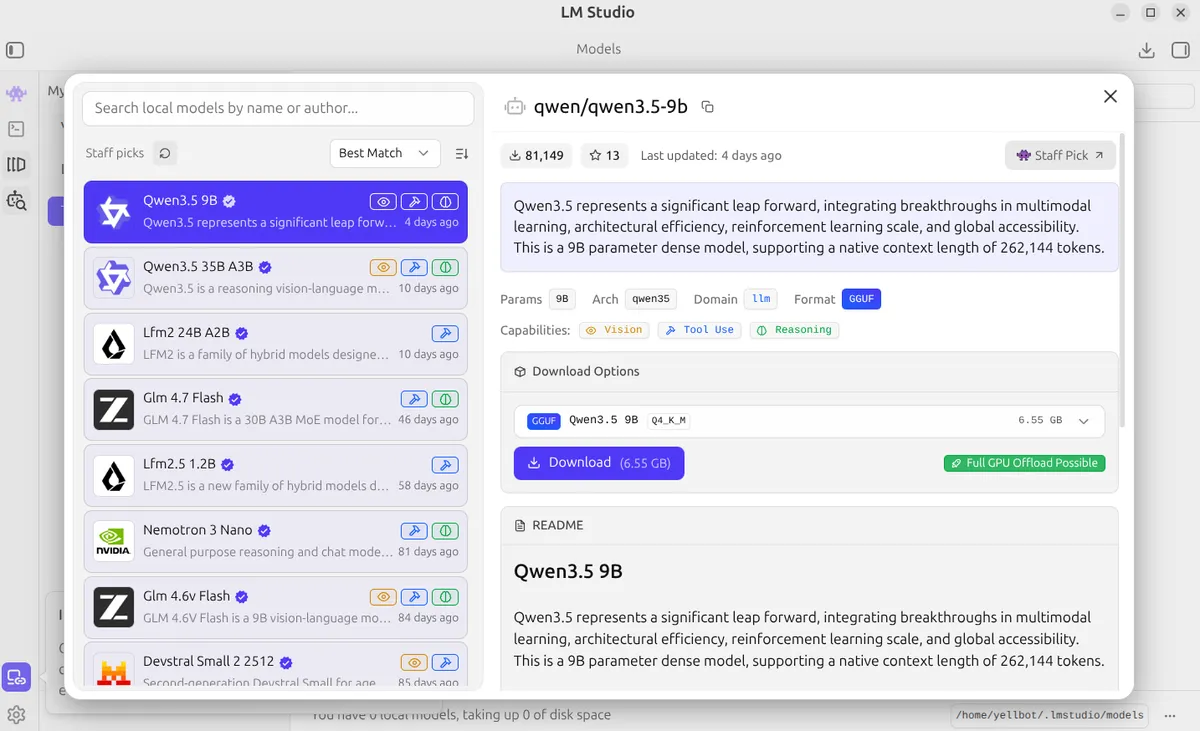Click the /home/yellbot/.lmstudio/models path
The width and height of the screenshot is (1200, 731).
pyautogui.click(x=1049, y=715)
